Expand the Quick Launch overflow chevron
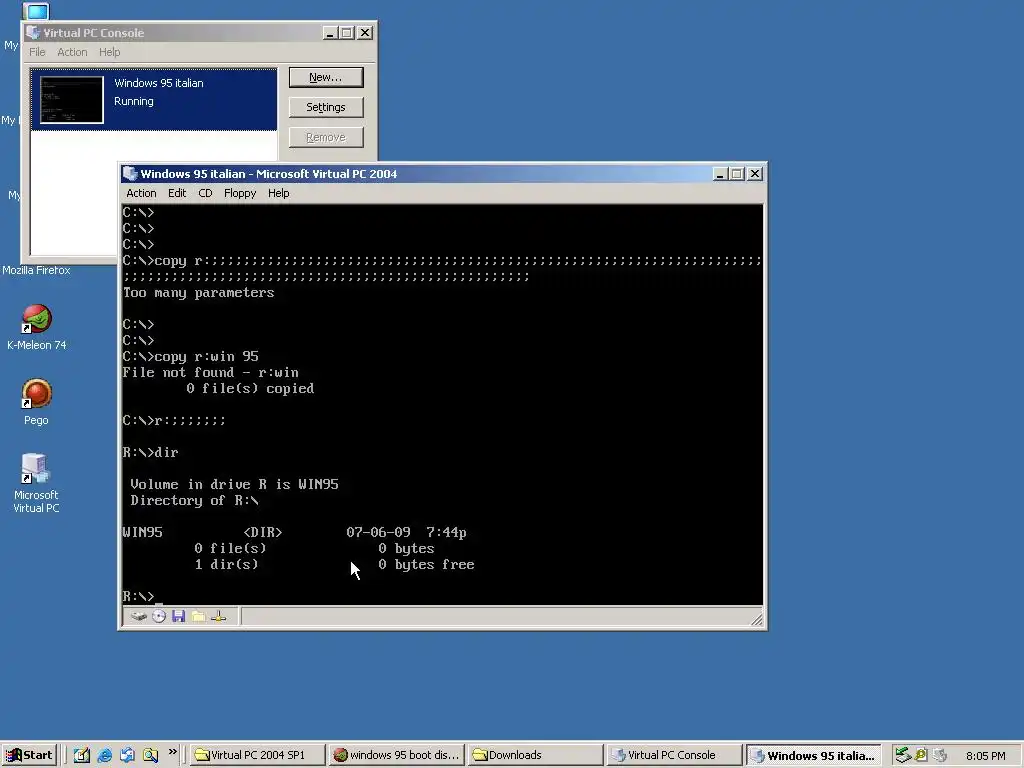This screenshot has width=1024, height=768. [172, 752]
